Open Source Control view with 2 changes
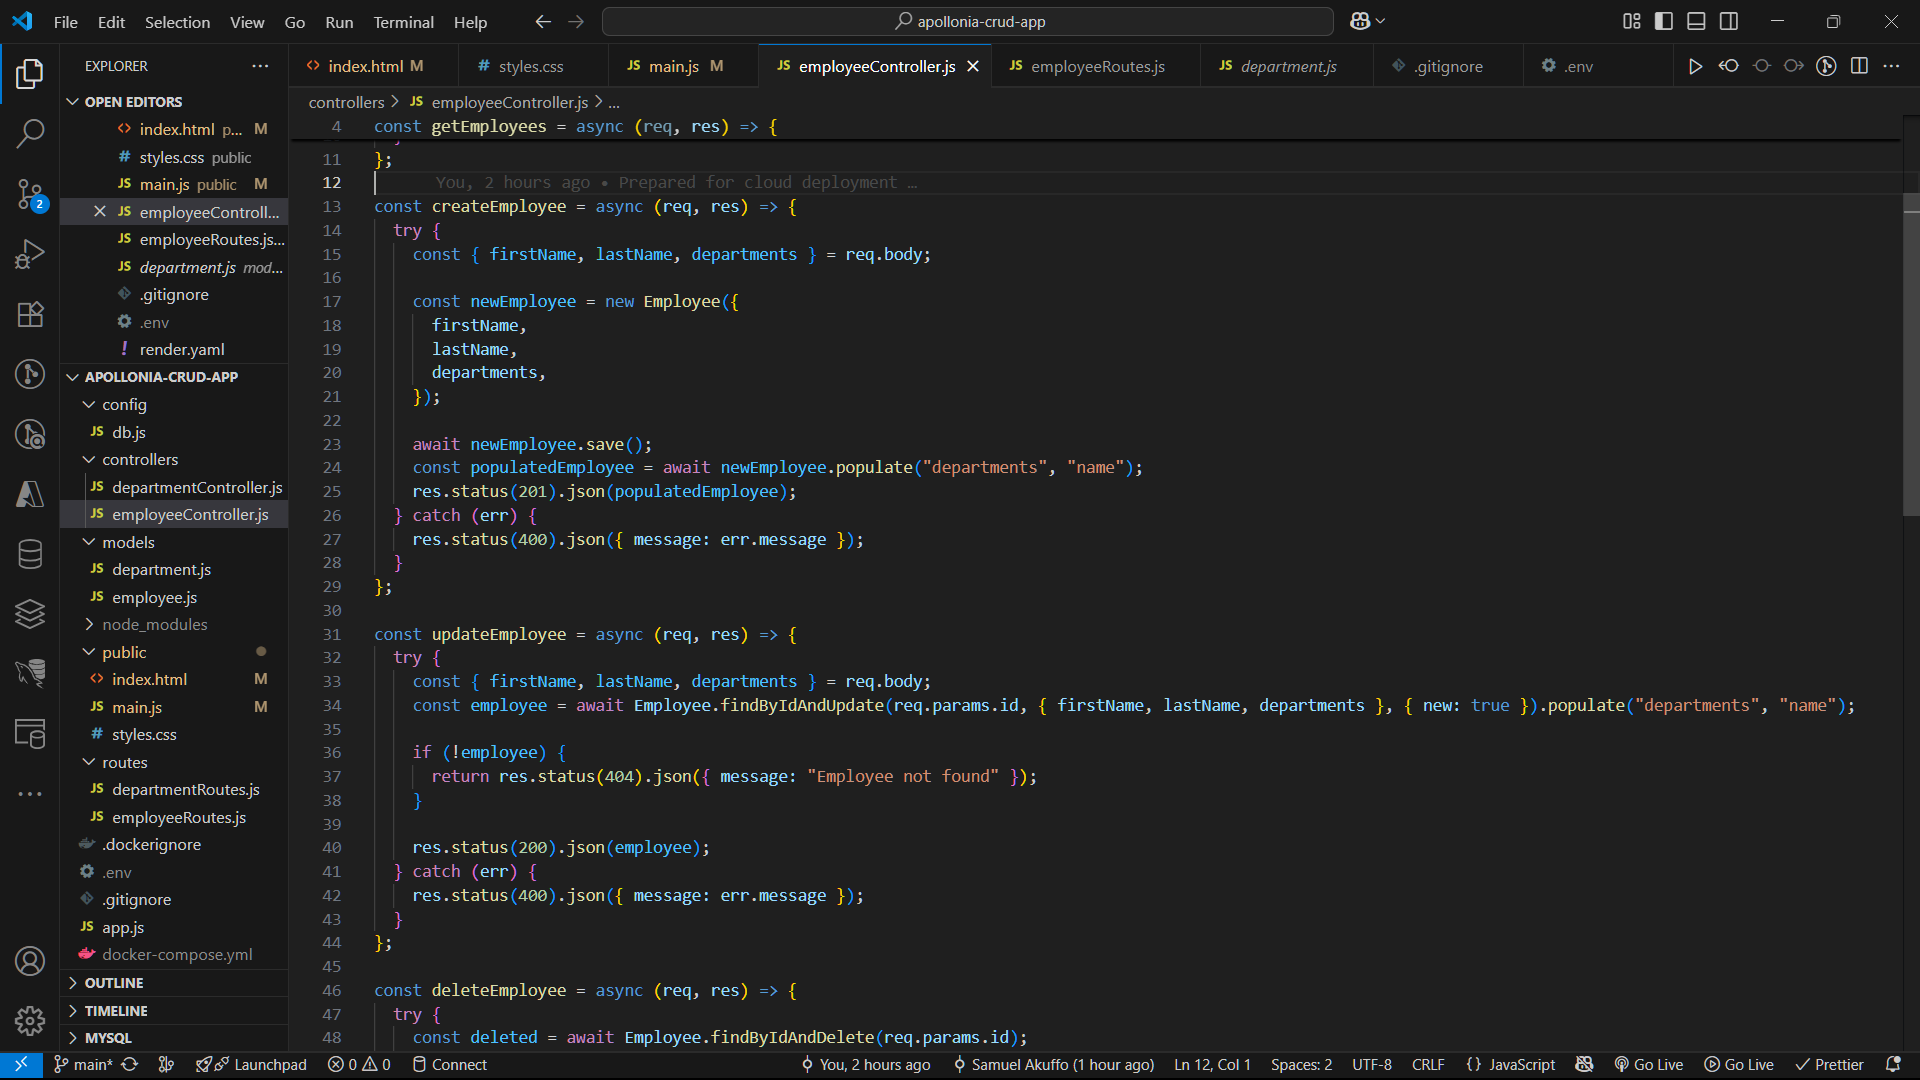Image resolution: width=1920 pixels, height=1080 pixels. [x=30, y=194]
